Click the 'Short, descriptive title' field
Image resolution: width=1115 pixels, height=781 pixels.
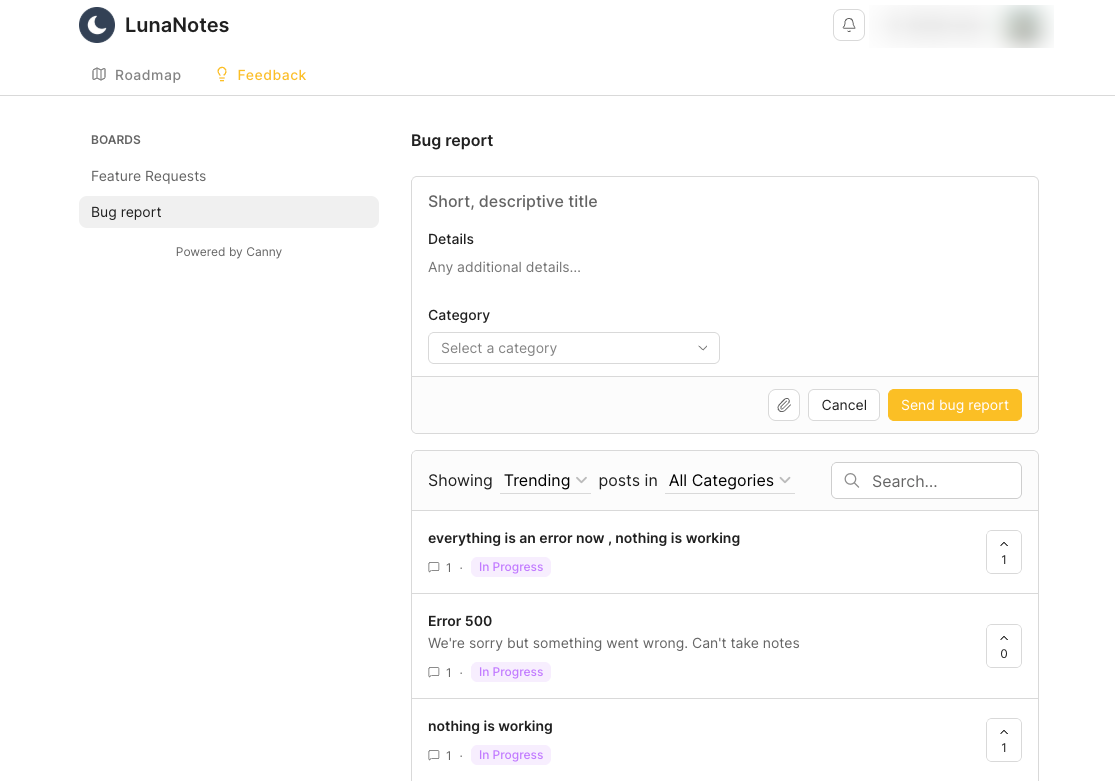click(724, 201)
